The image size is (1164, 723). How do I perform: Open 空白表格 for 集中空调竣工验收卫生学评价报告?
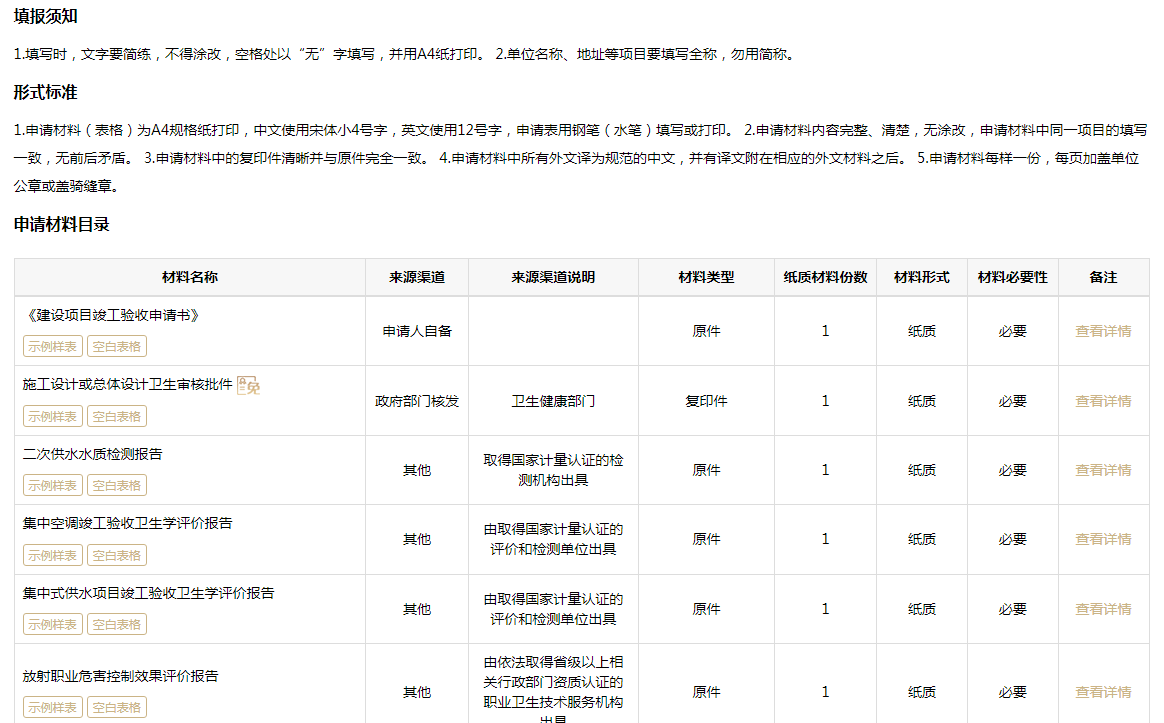click(x=116, y=554)
